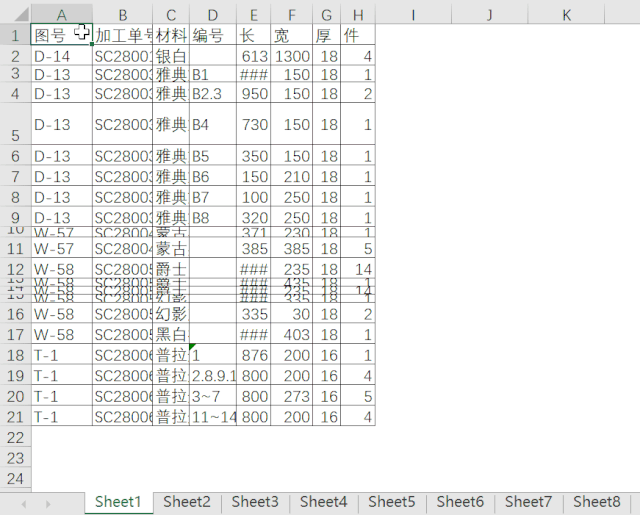Screen dimensions: 640x515
Task: Select column J header
Action: pos(490,15)
